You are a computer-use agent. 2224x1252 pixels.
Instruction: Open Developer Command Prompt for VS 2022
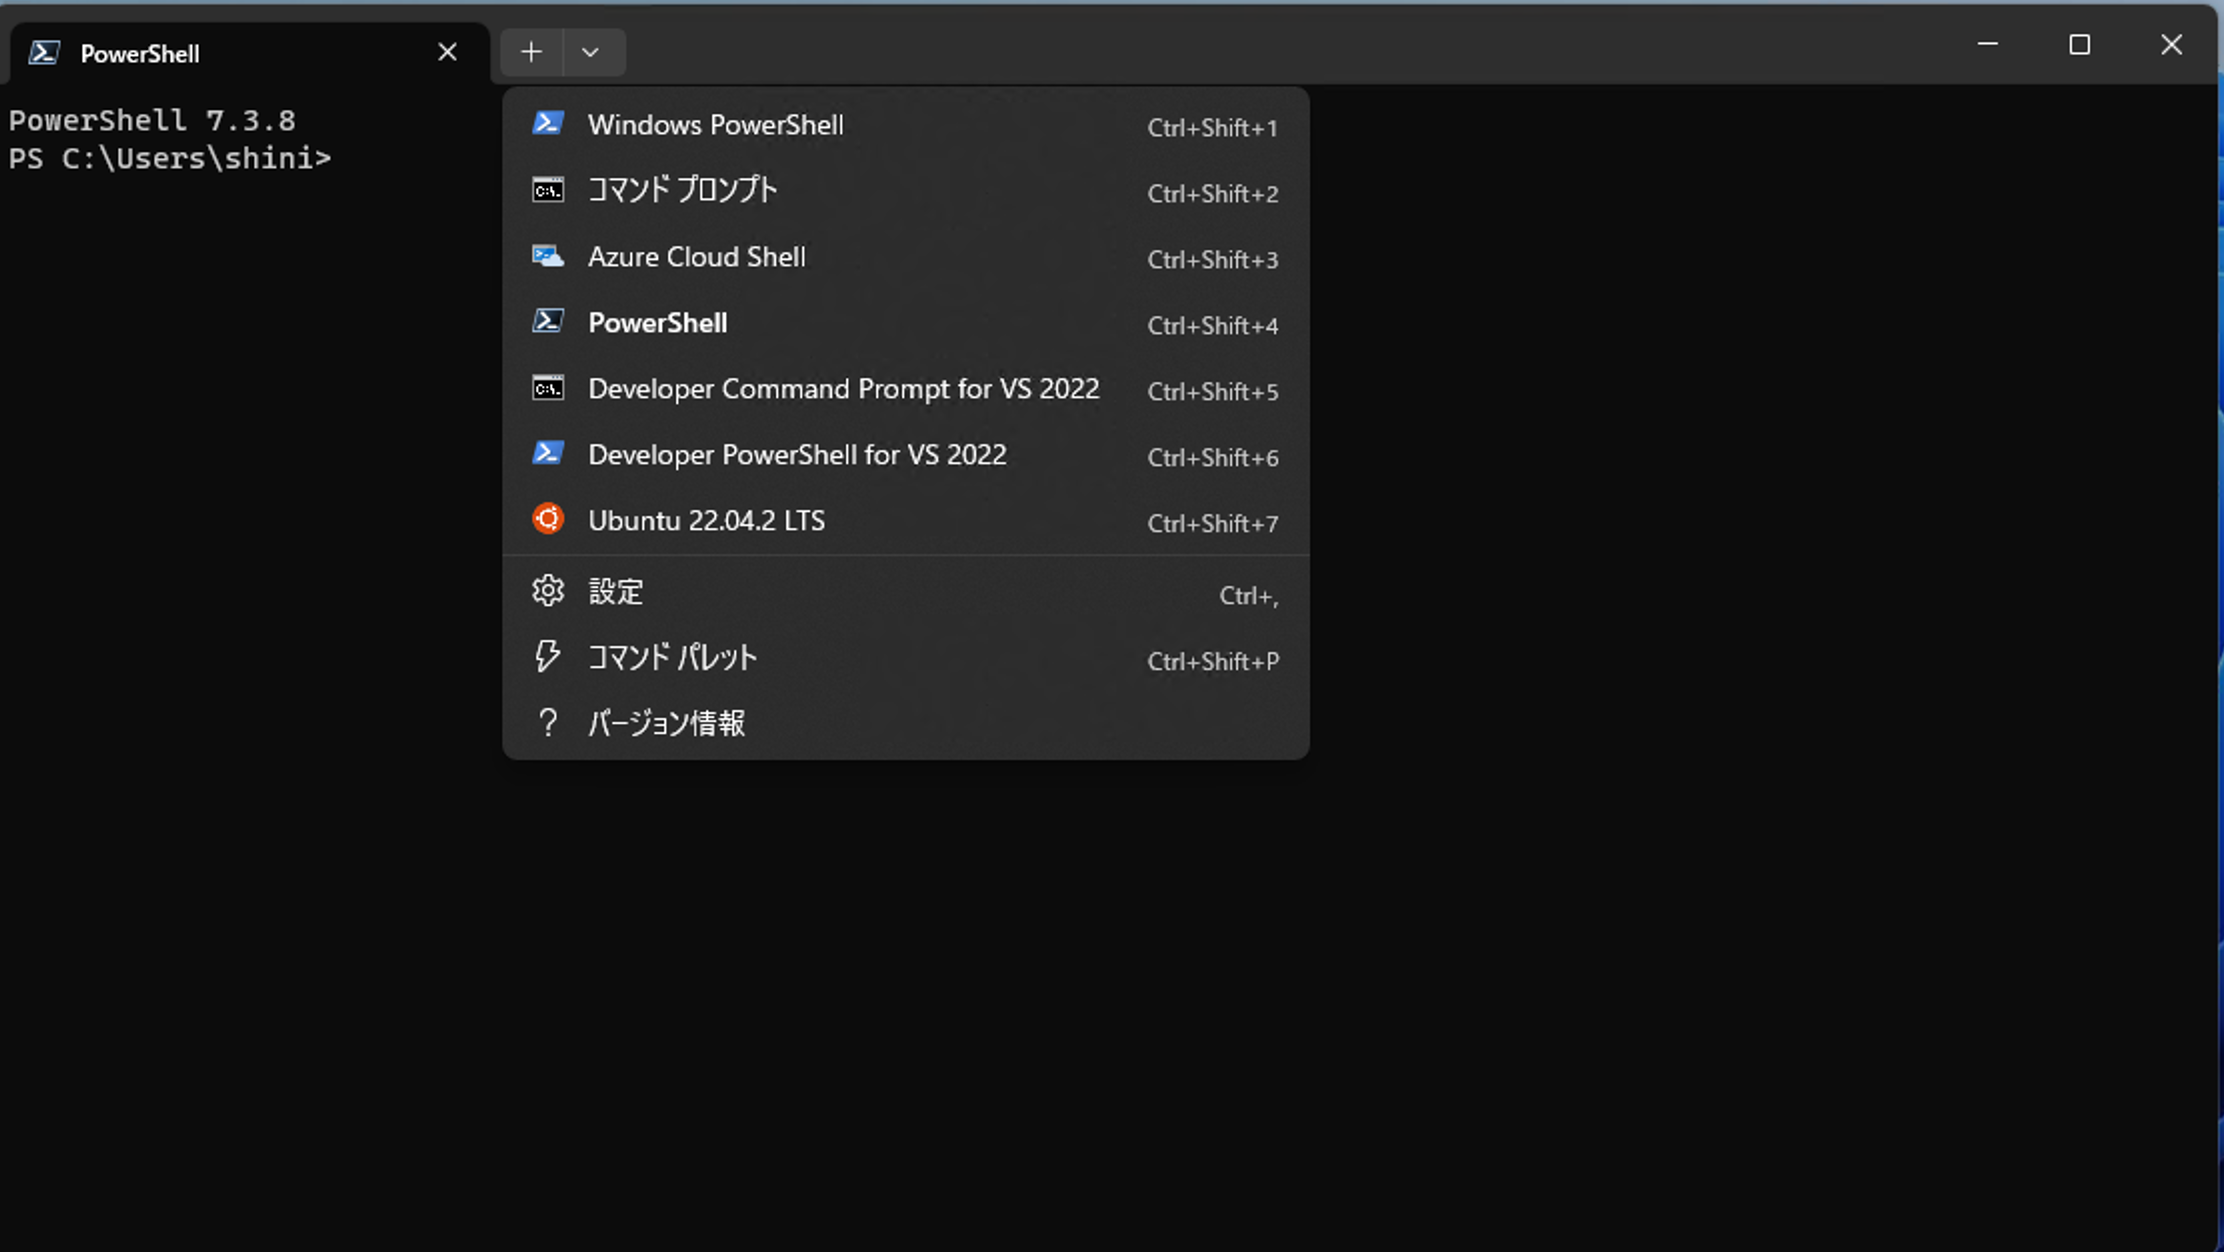tap(906, 389)
